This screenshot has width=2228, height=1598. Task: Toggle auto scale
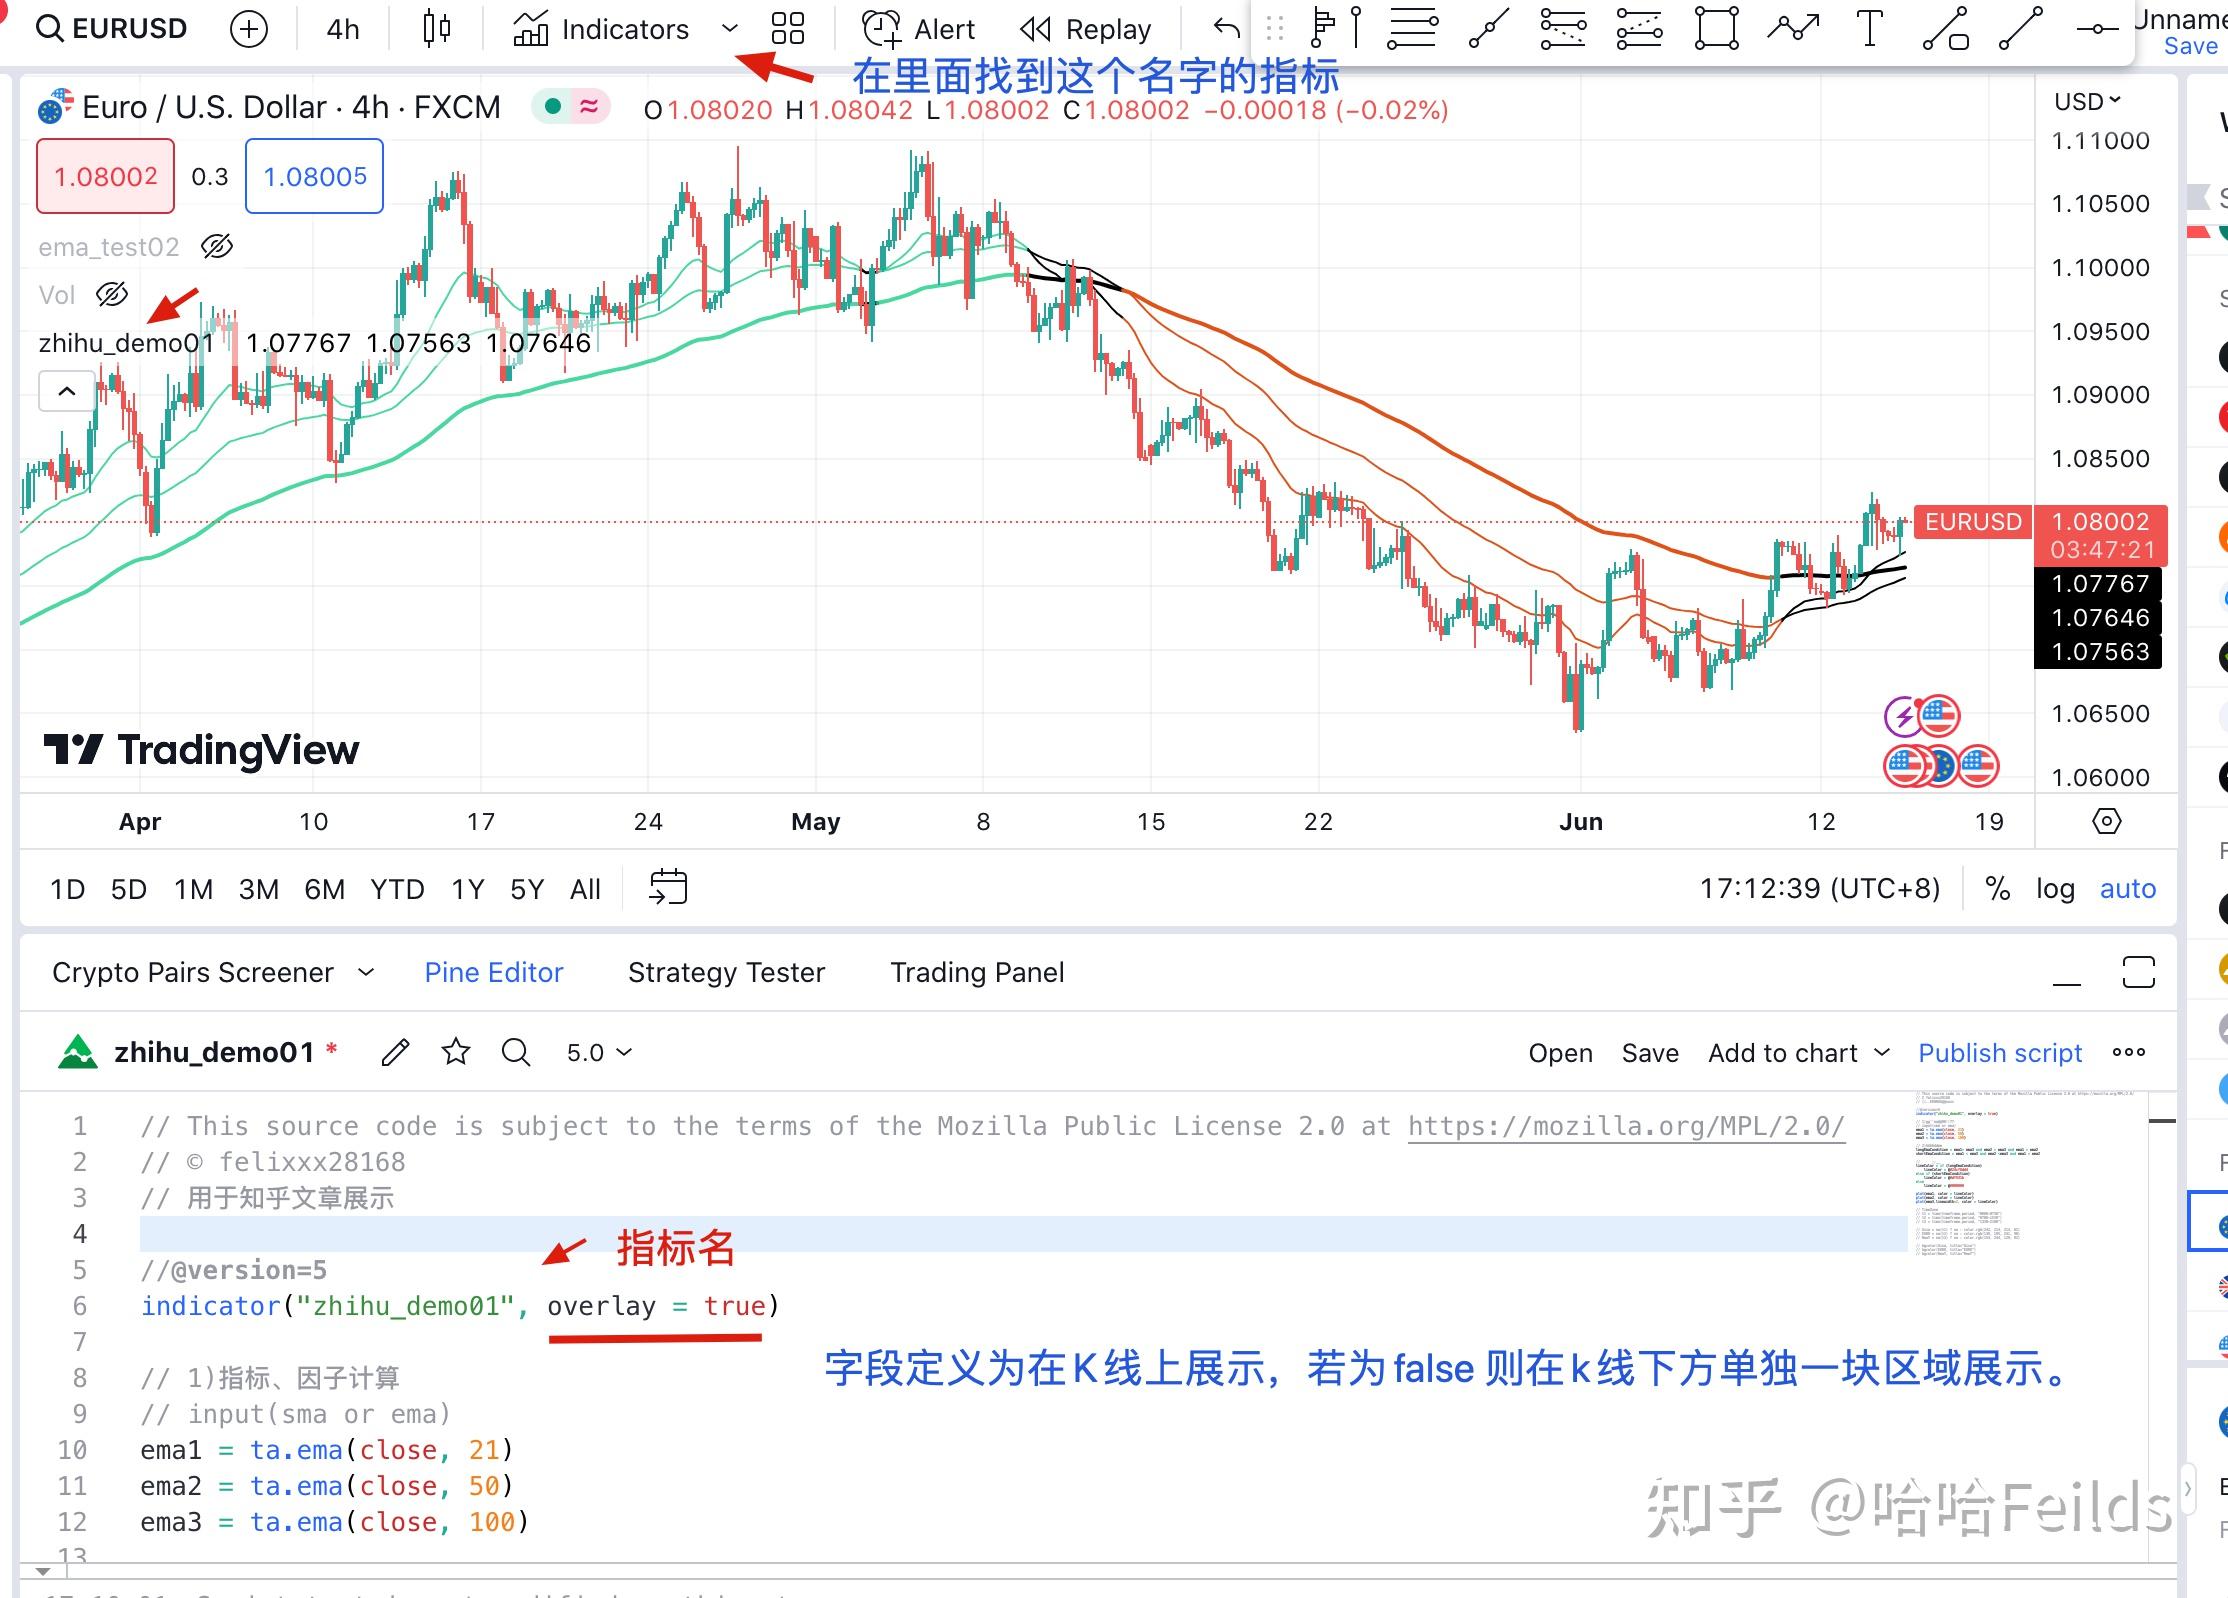pyautogui.click(x=2128, y=888)
